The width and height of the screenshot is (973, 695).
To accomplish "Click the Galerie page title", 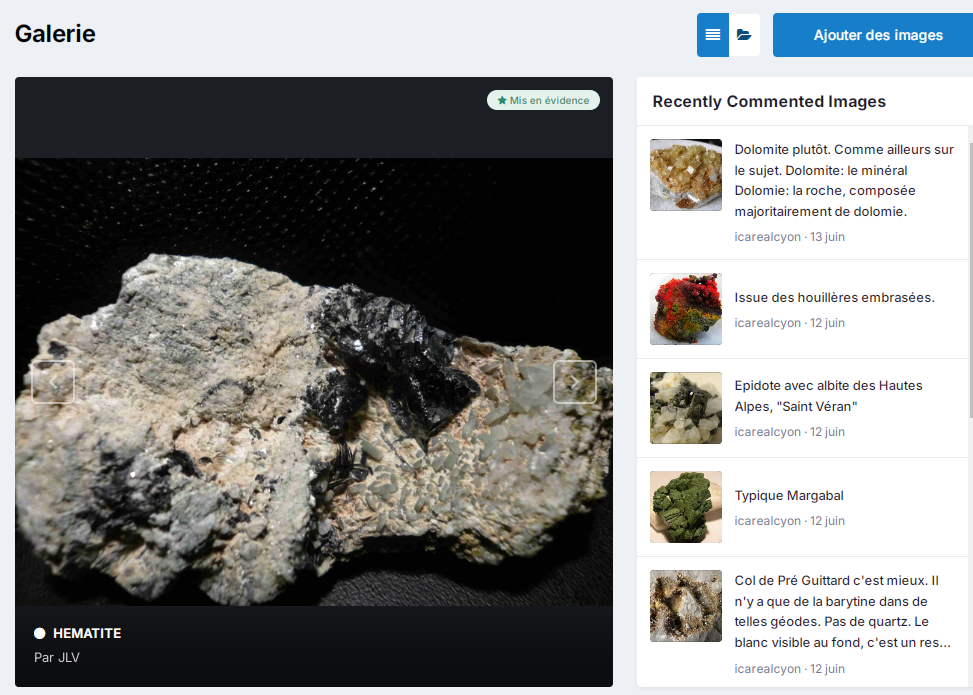I will coord(55,34).
